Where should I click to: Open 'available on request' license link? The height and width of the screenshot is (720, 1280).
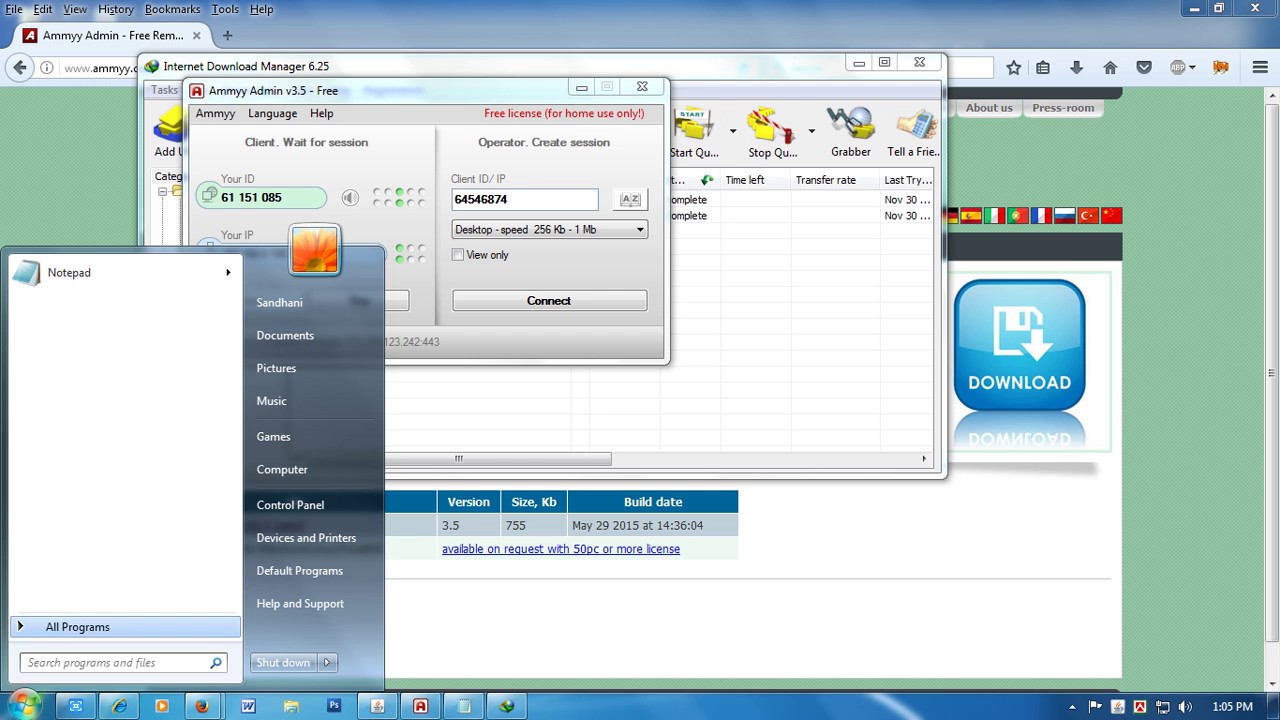coord(561,549)
